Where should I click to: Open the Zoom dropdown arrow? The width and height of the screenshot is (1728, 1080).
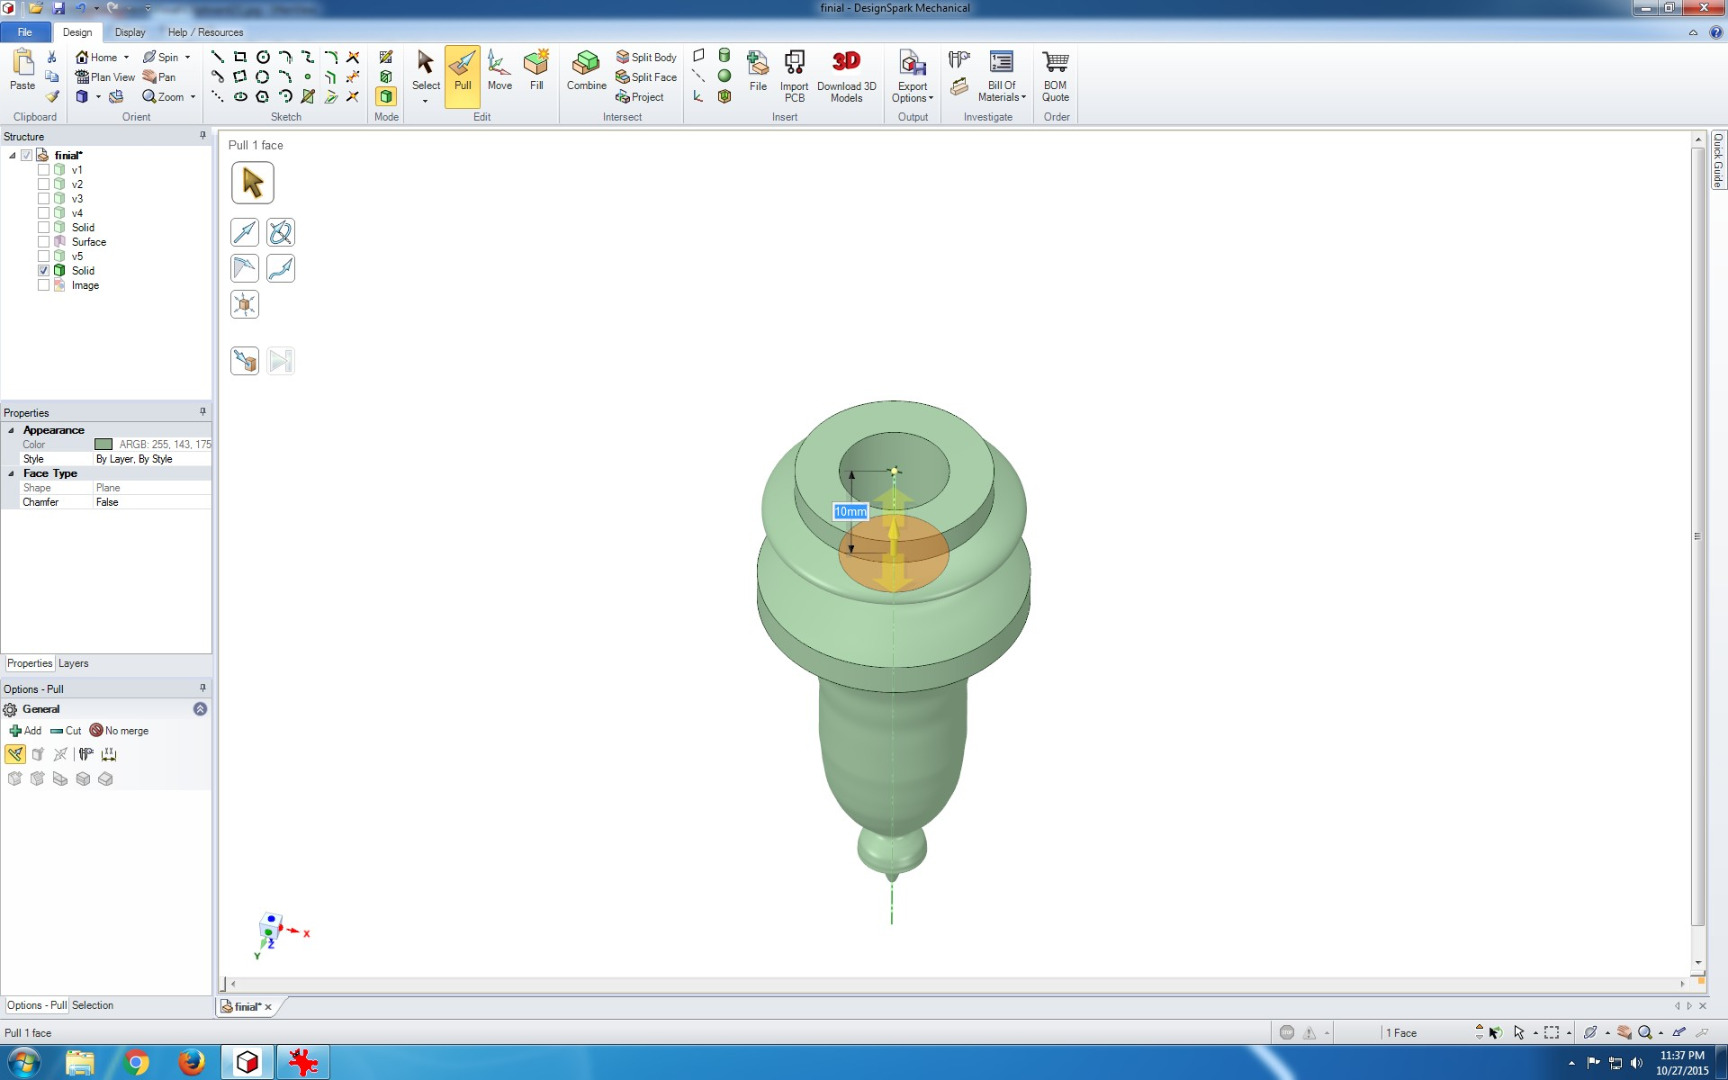tap(193, 97)
